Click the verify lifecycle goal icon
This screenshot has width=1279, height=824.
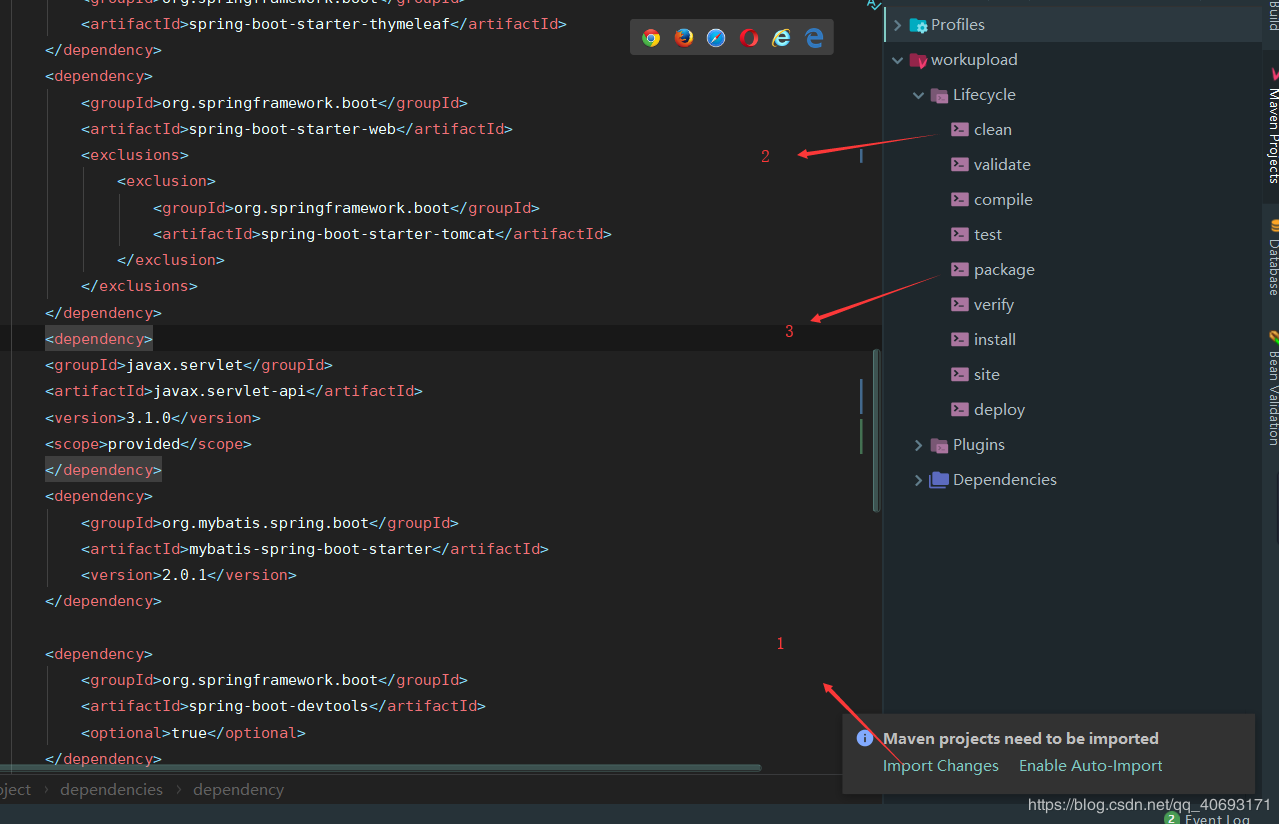[959, 304]
